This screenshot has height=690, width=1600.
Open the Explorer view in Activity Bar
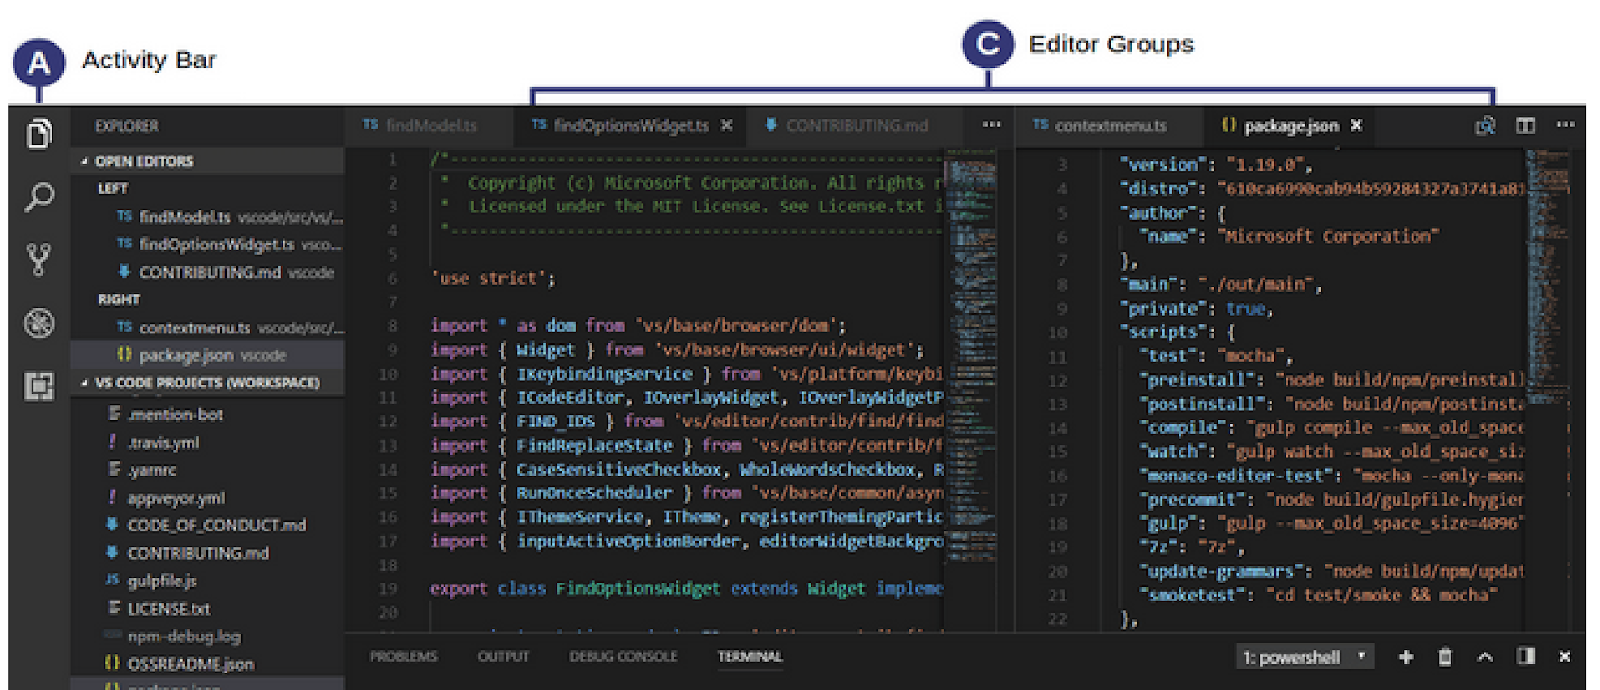click(39, 133)
